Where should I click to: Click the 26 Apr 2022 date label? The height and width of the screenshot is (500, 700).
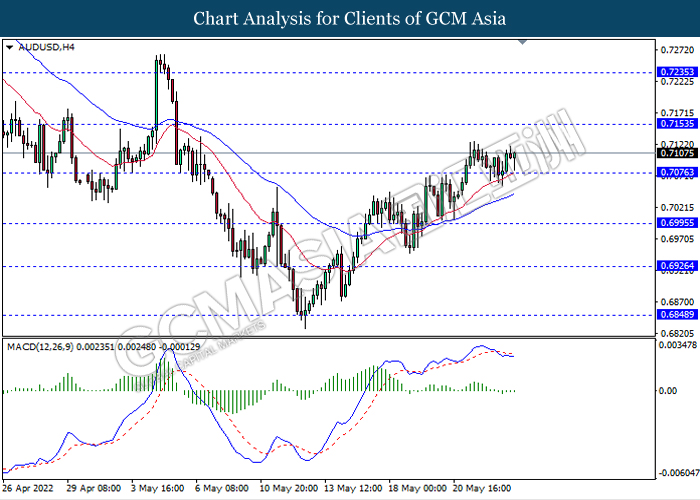click(x=28, y=488)
